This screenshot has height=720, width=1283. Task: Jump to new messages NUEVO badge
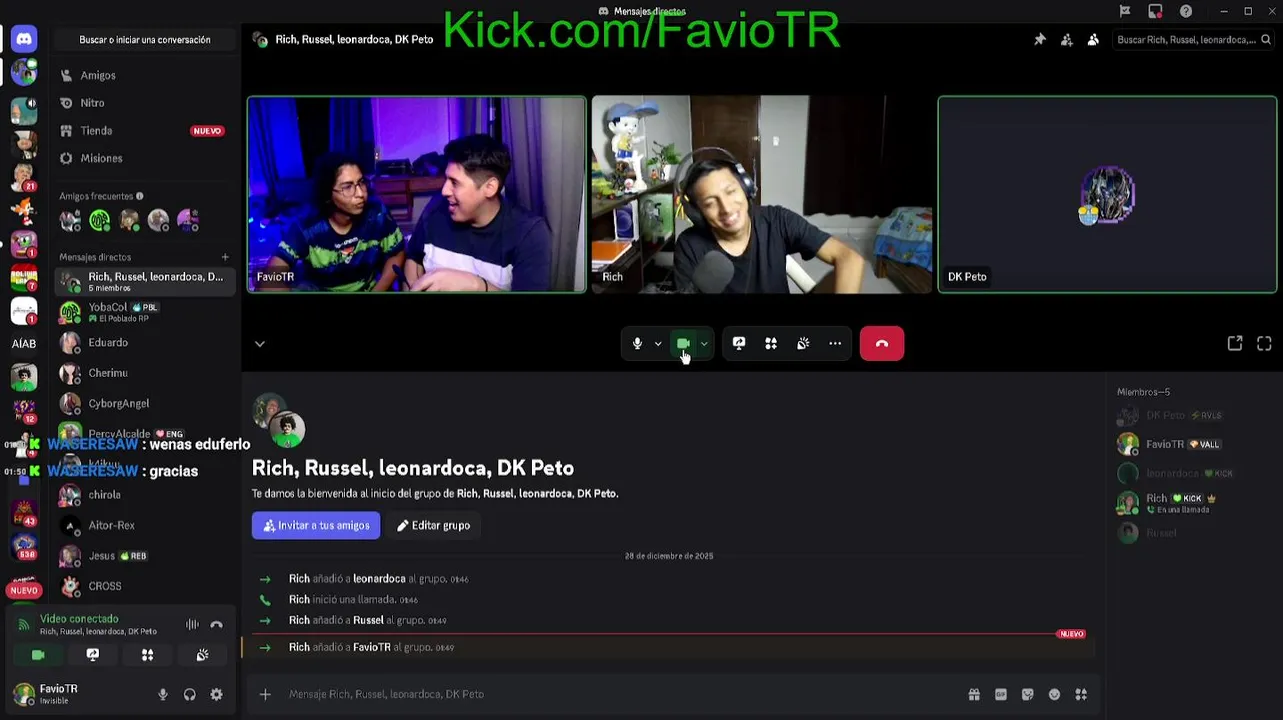click(x=1072, y=634)
